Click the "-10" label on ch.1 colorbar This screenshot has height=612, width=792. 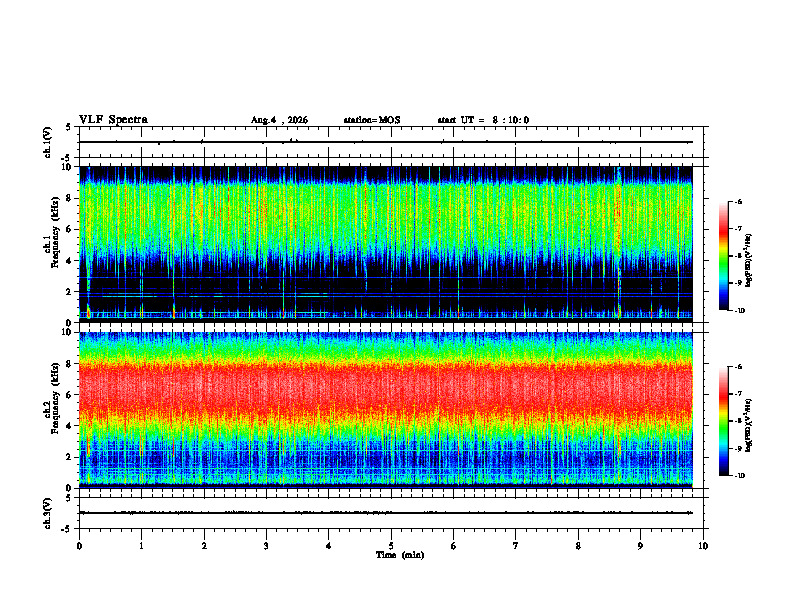point(739,311)
